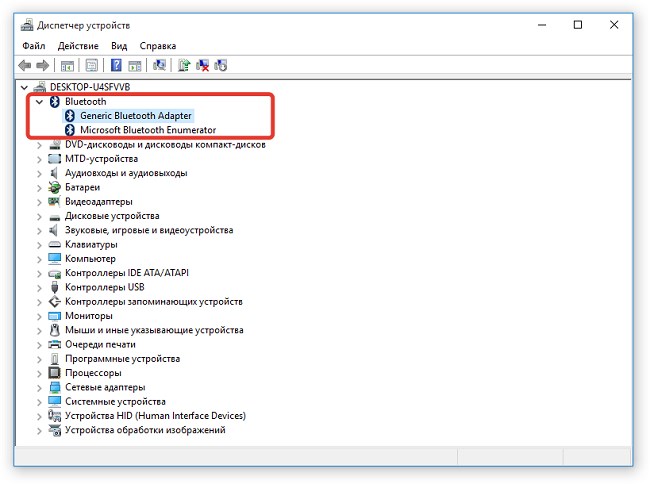The width and height of the screenshot is (650, 484).
Task: Click the Процессоры chip icon
Action: [x=54, y=373]
